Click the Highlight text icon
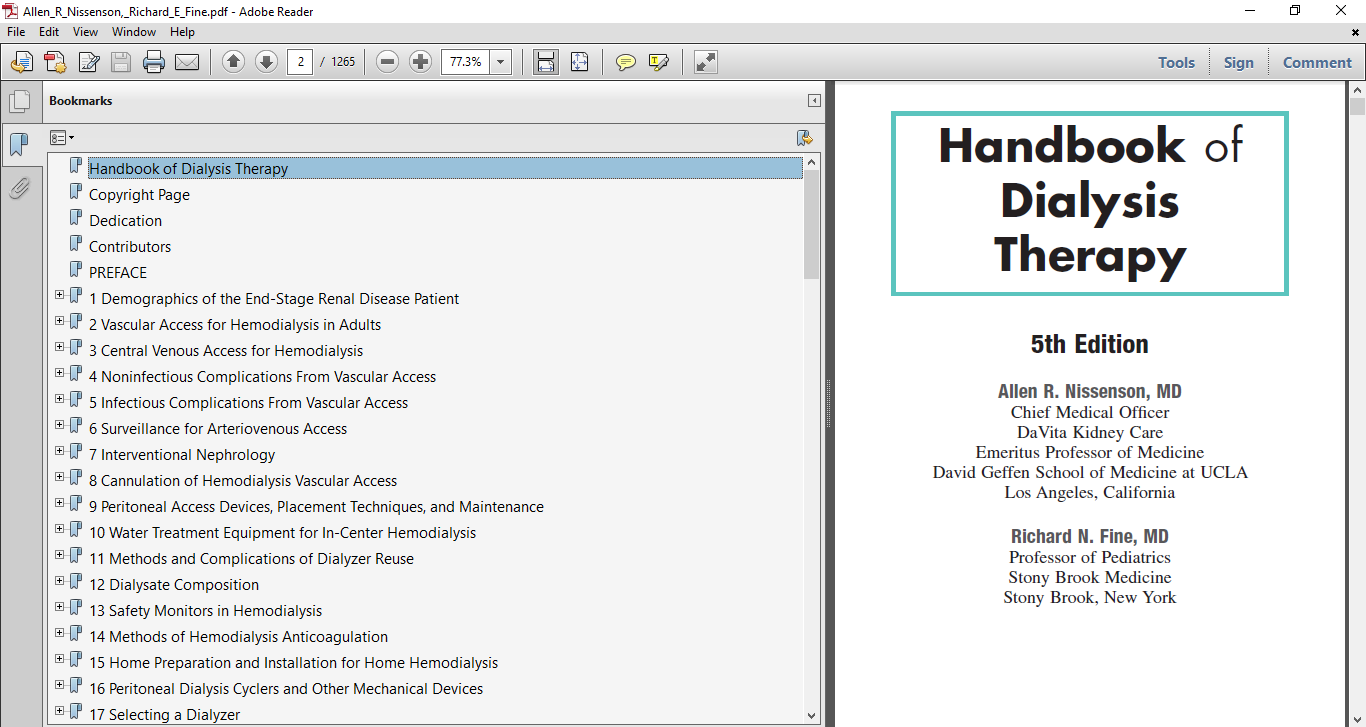 tap(659, 62)
